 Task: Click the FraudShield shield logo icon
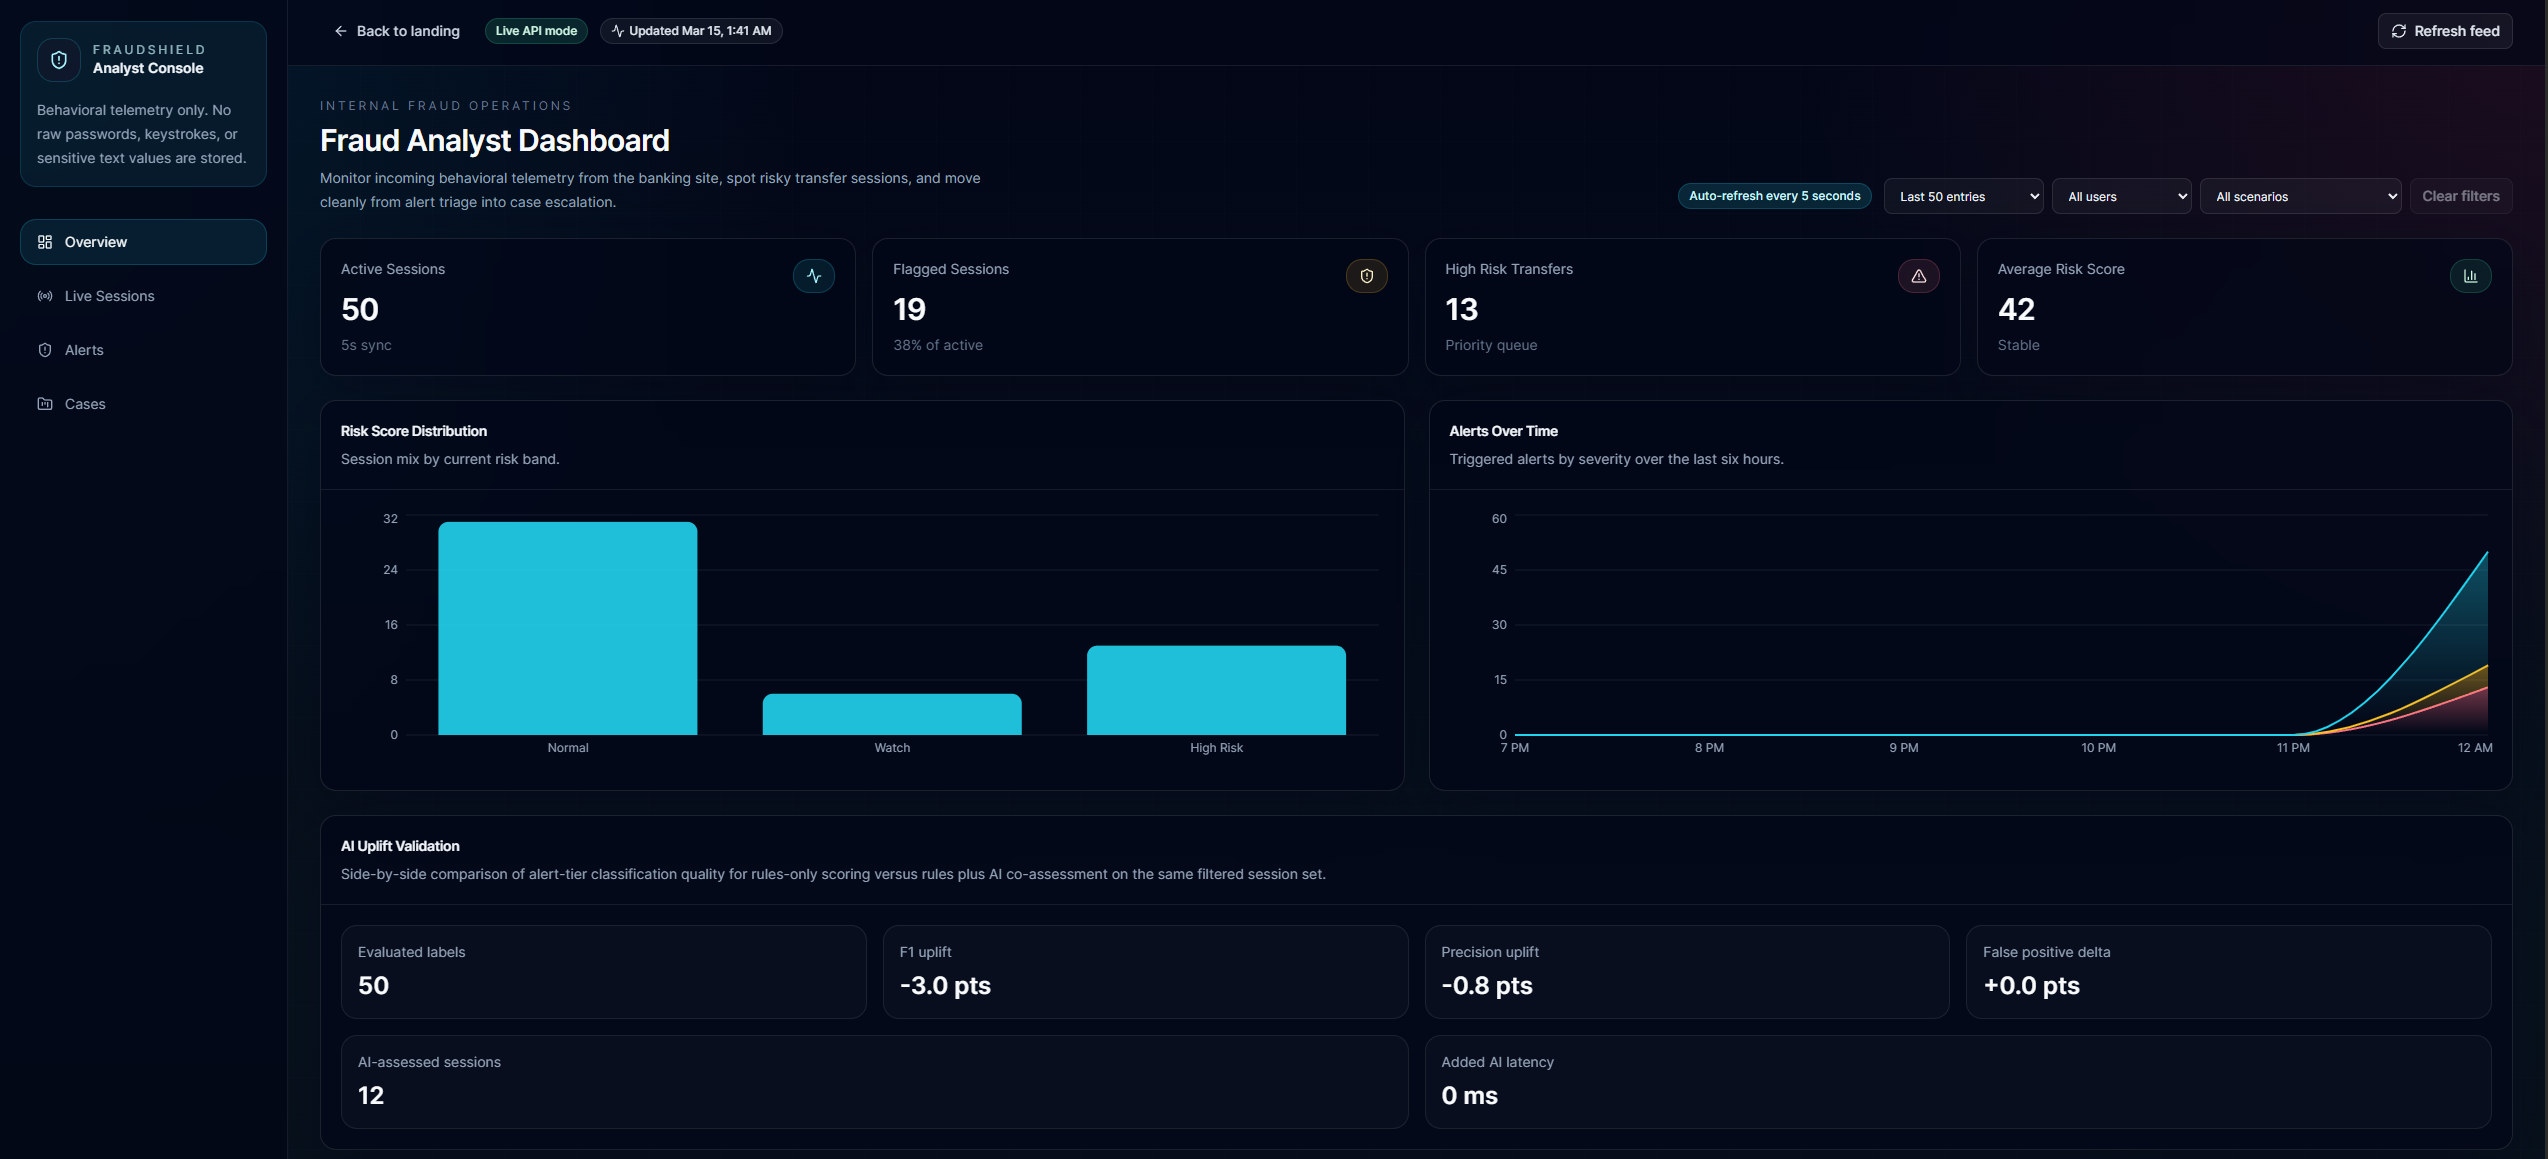point(59,60)
